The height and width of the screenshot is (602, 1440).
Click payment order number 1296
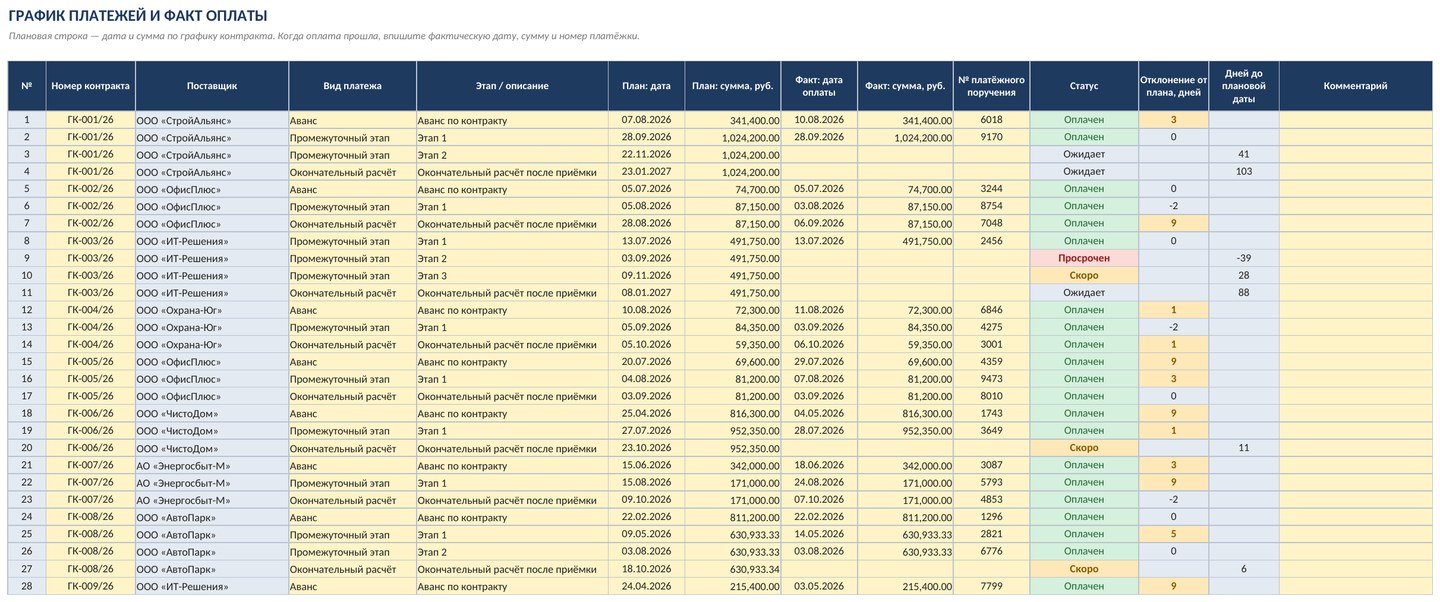point(991,517)
